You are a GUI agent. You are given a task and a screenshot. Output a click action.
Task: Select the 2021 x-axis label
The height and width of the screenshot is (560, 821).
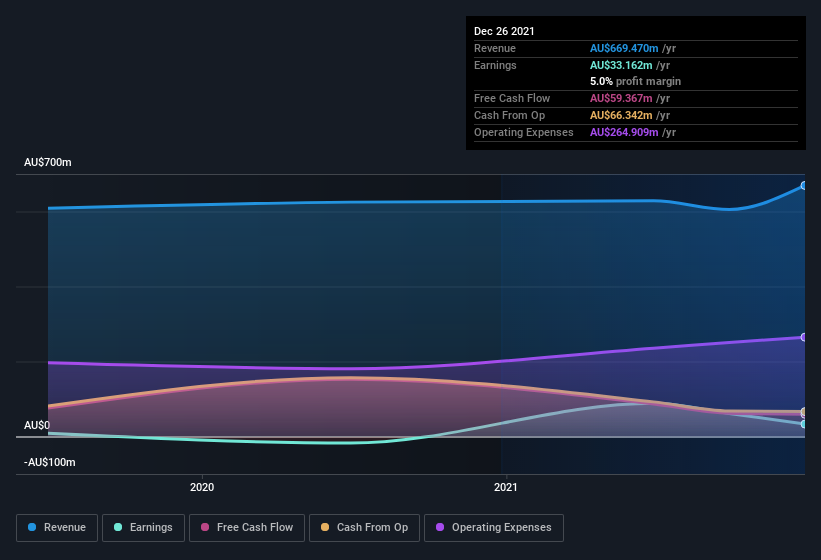pyautogui.click(x=506, y=487)
